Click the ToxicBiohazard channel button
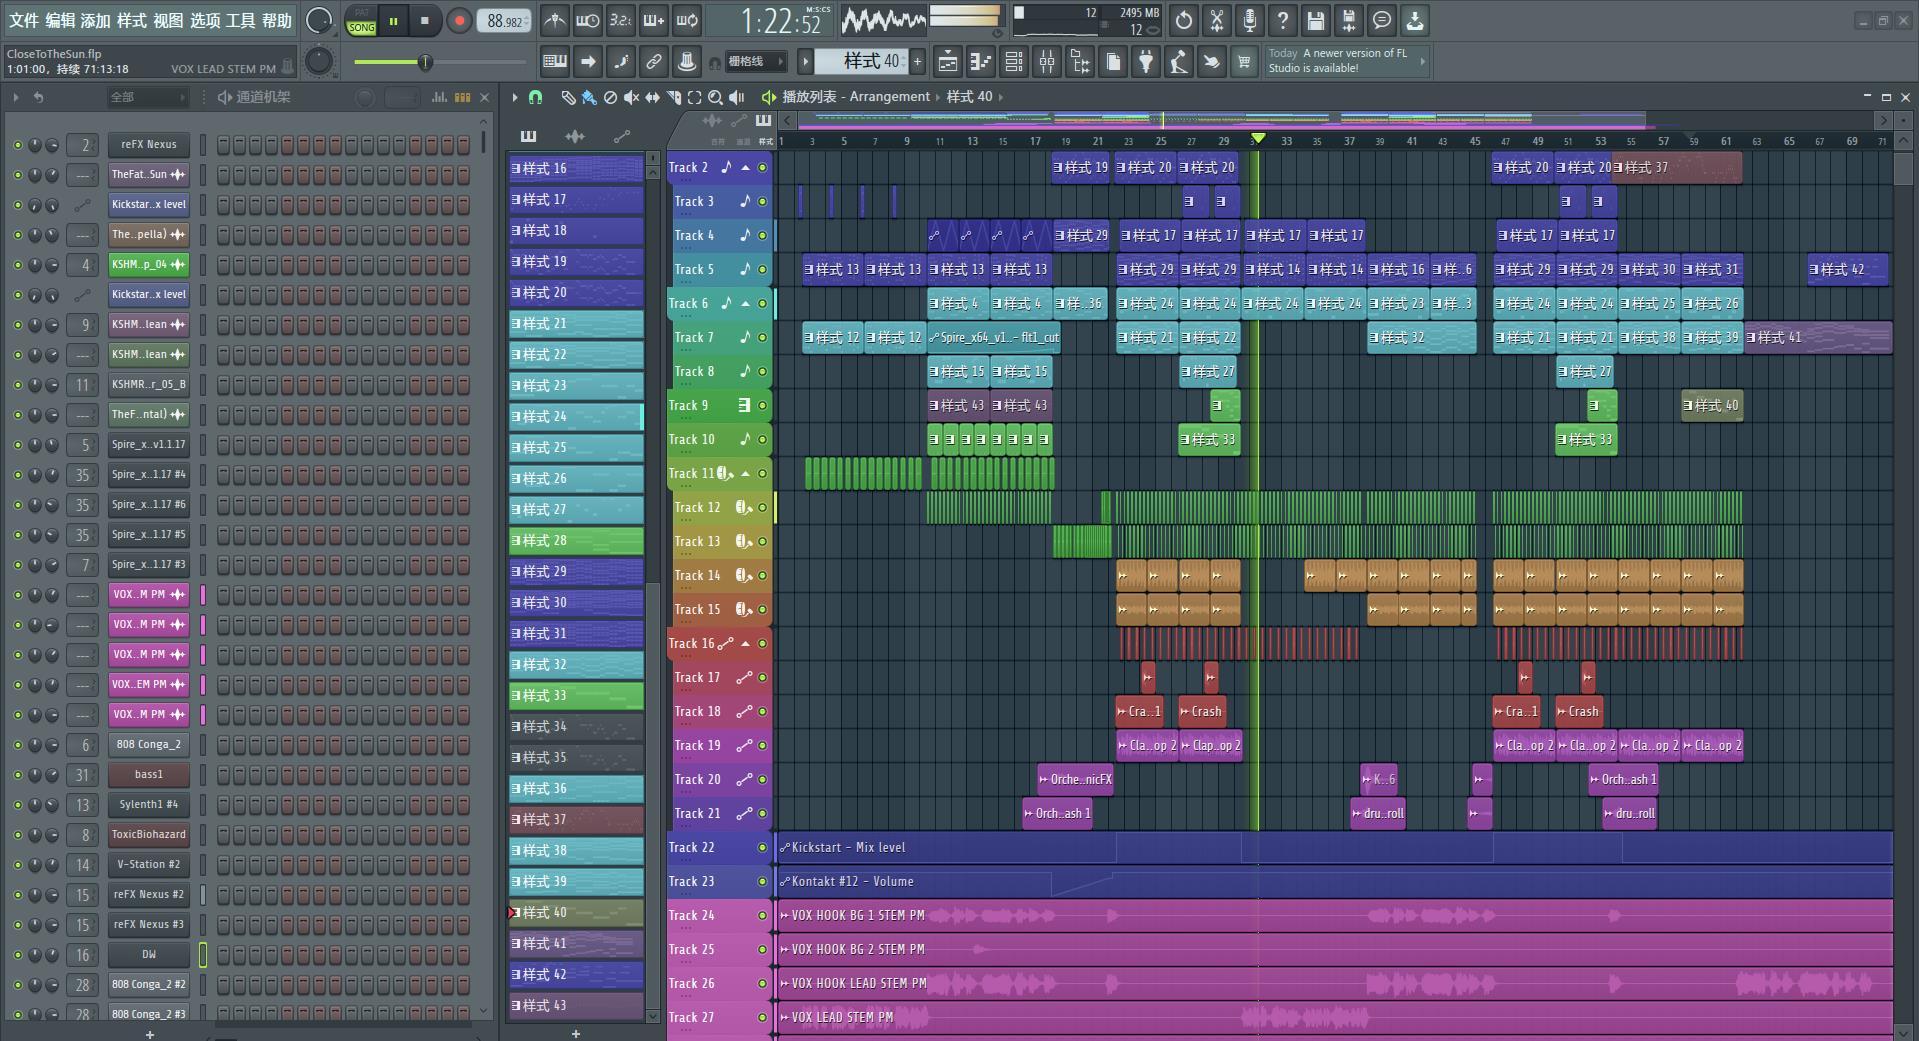The width and height of the screenshot is (1919, 1041). pos(149,835)
